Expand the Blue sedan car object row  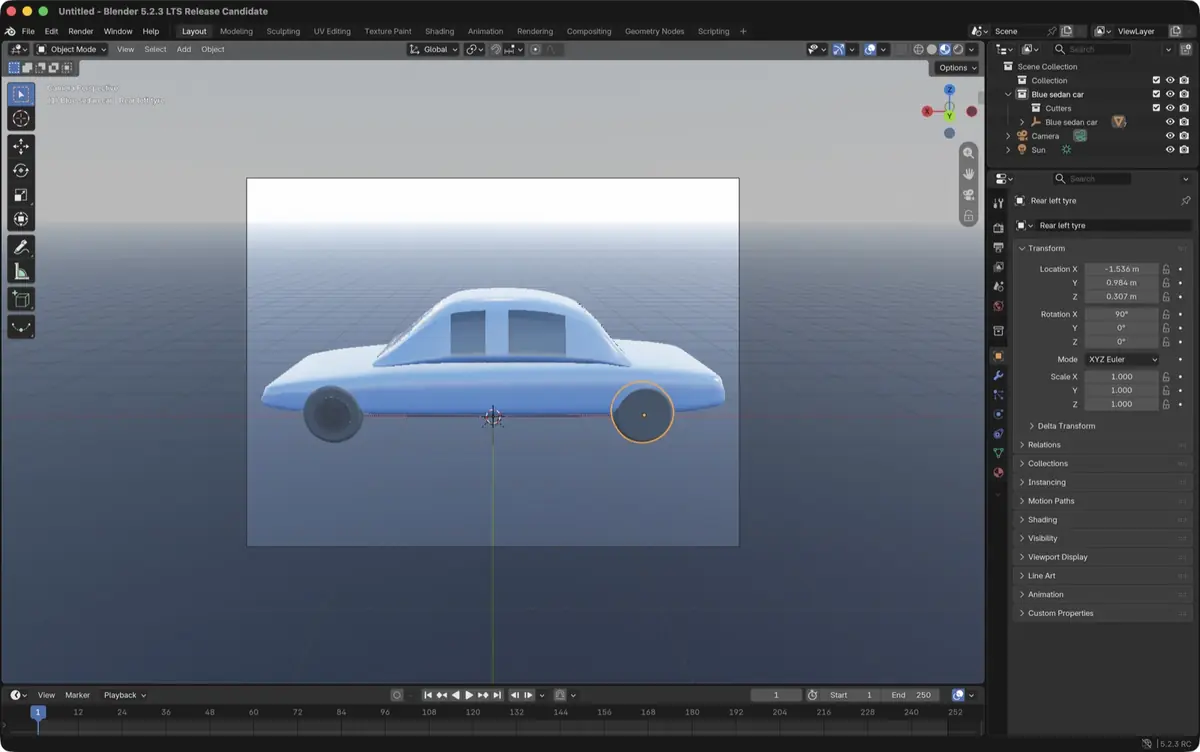1022,122
